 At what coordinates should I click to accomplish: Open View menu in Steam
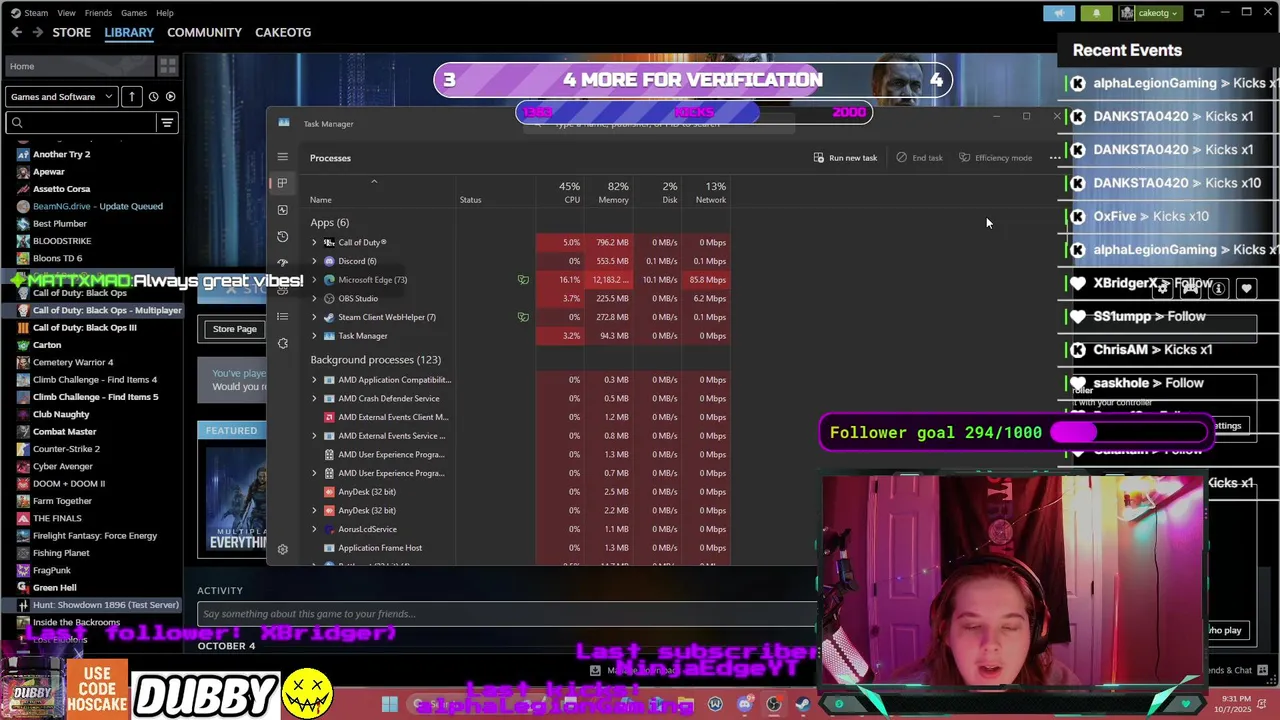(66, 13)
